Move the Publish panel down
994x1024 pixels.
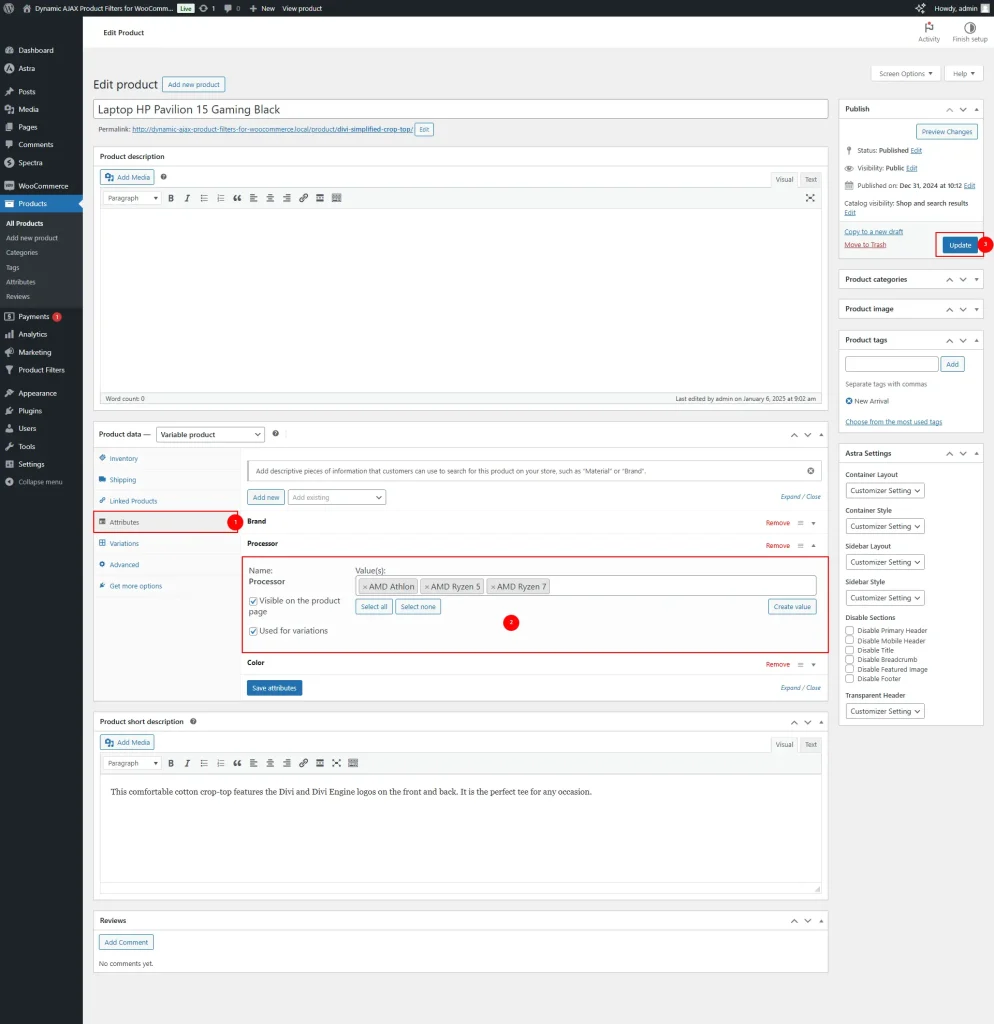point(963,109)
